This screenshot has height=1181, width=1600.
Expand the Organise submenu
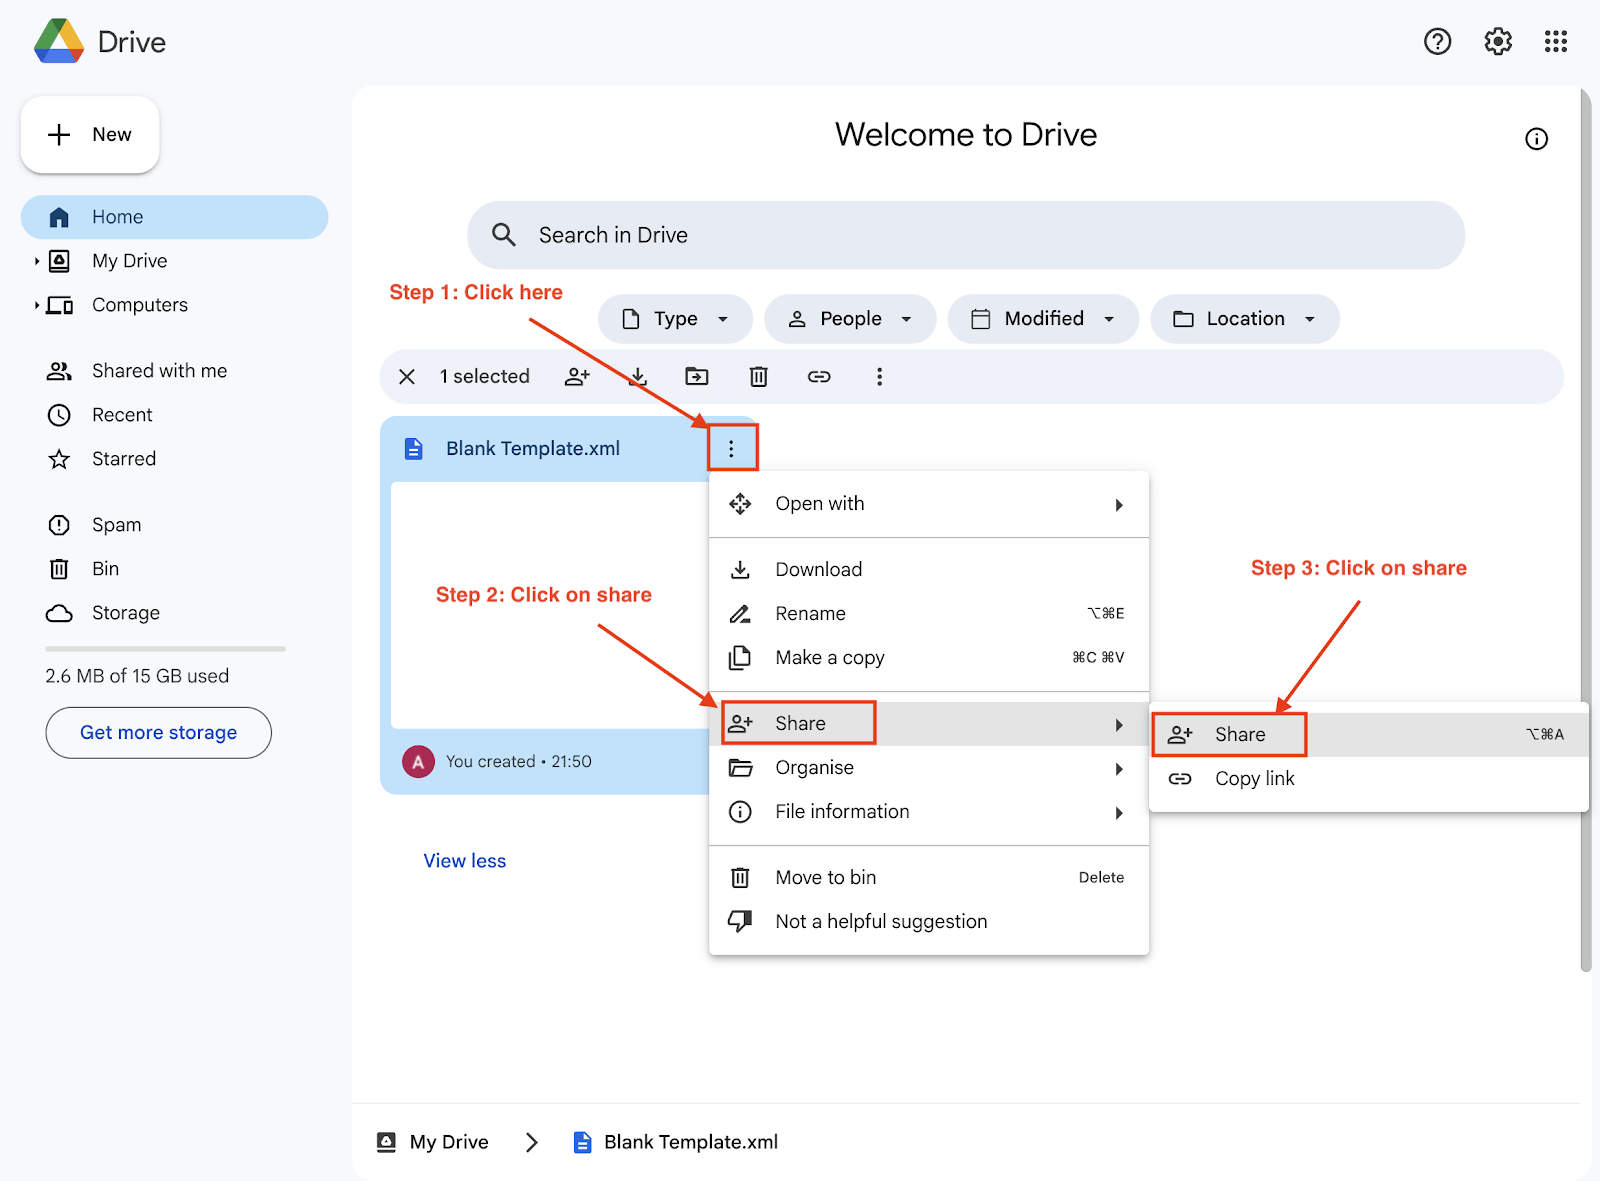(929, 768)
